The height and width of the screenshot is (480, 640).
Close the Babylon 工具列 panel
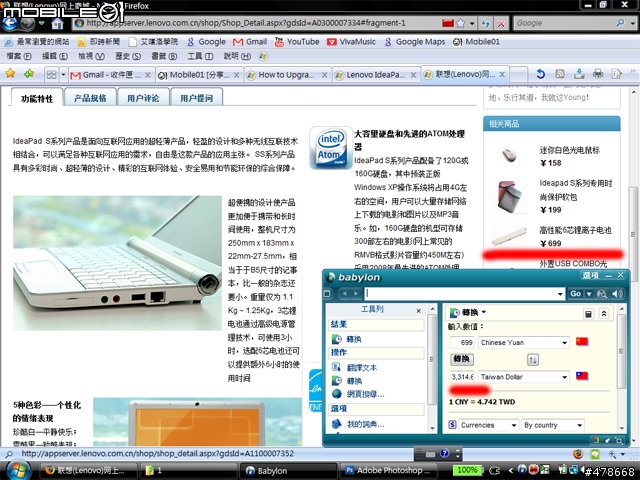click(419, 311)
